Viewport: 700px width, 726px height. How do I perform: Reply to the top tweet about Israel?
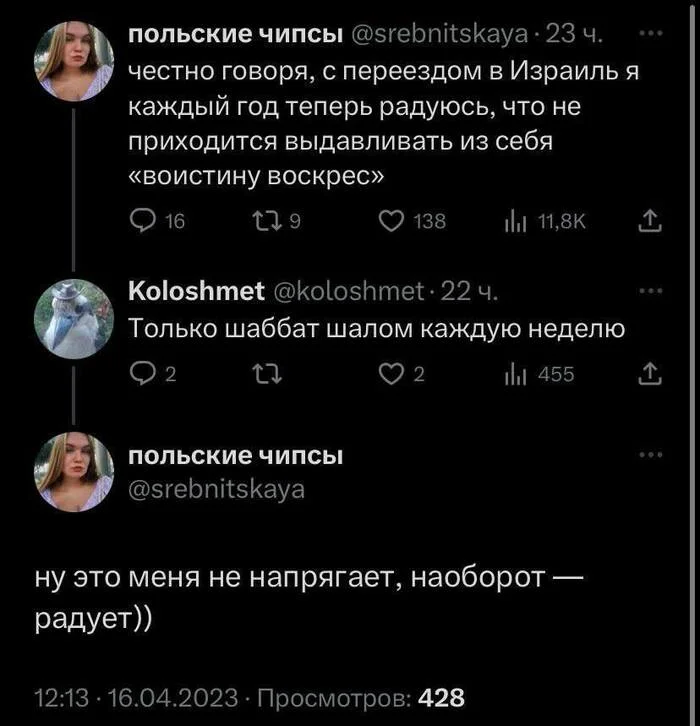(x=142, y=221)
